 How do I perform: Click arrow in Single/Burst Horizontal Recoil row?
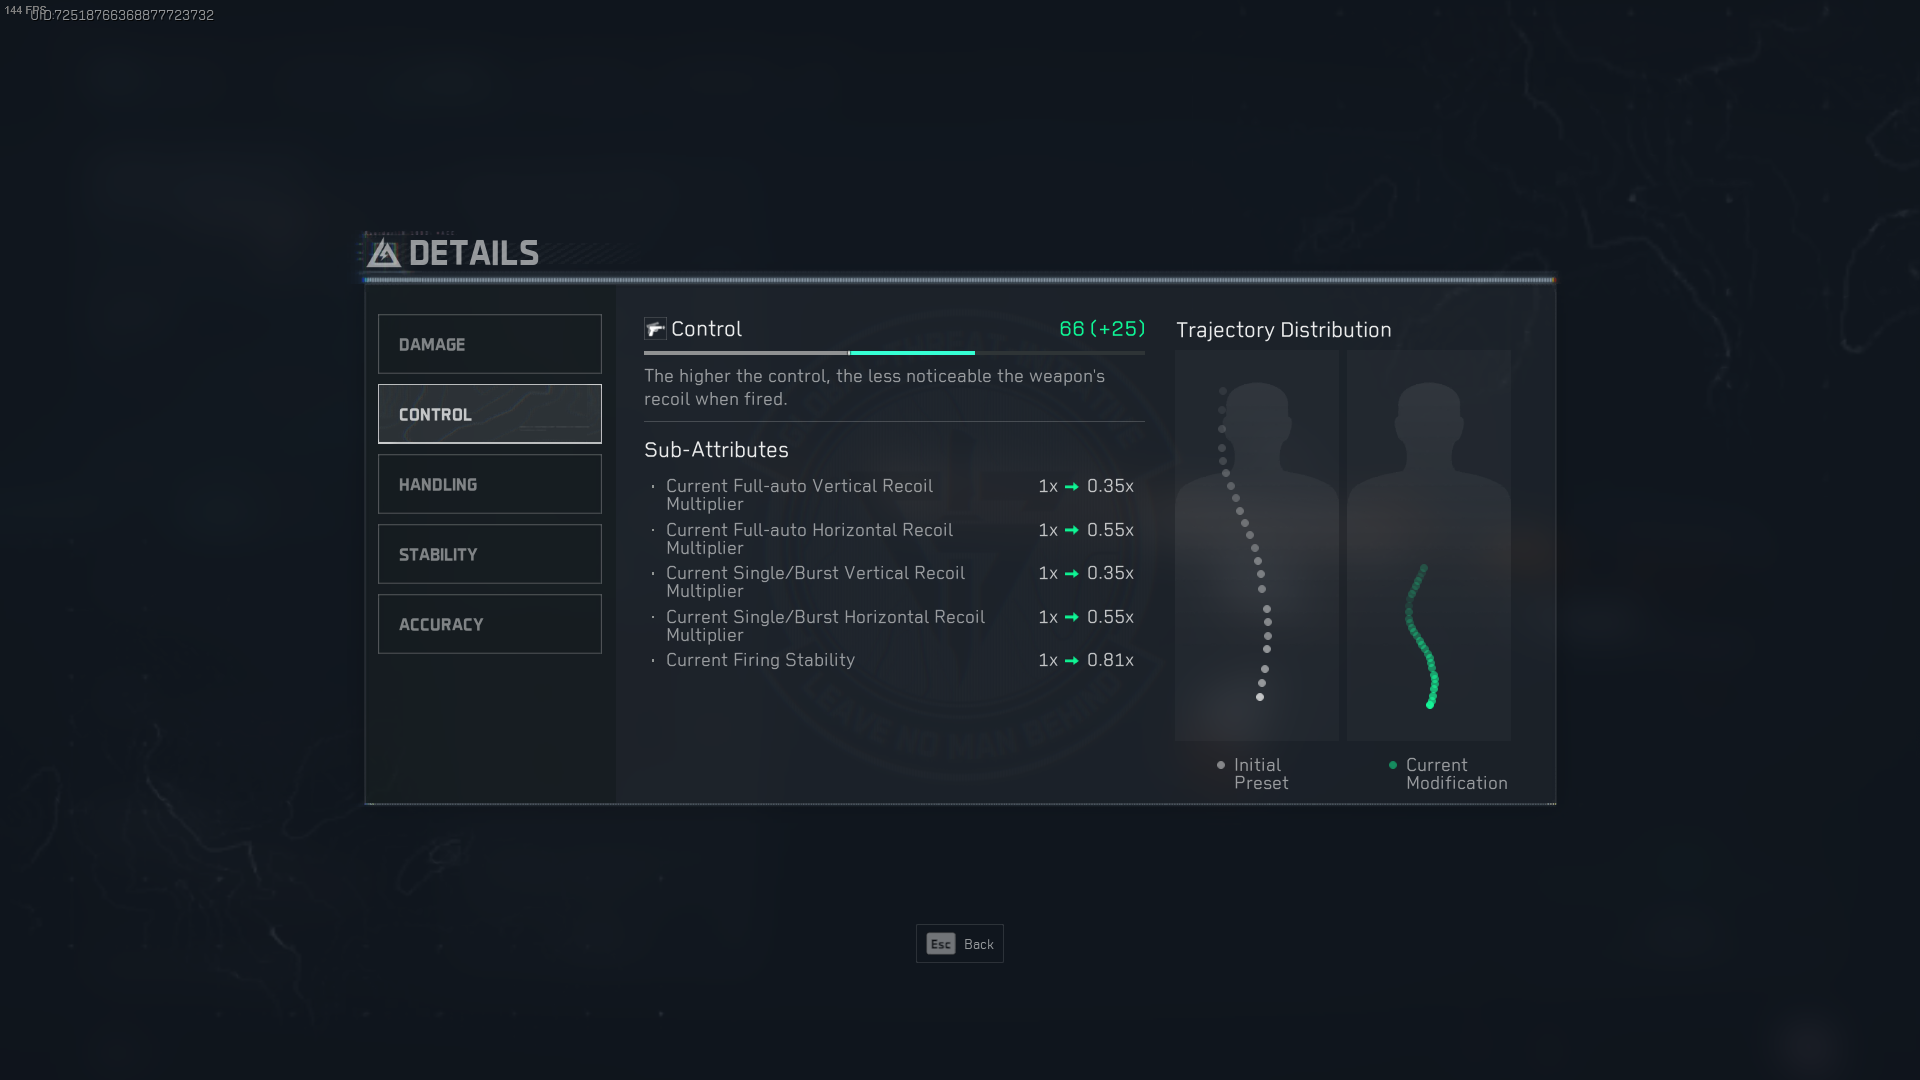(x=1071, y=618)
